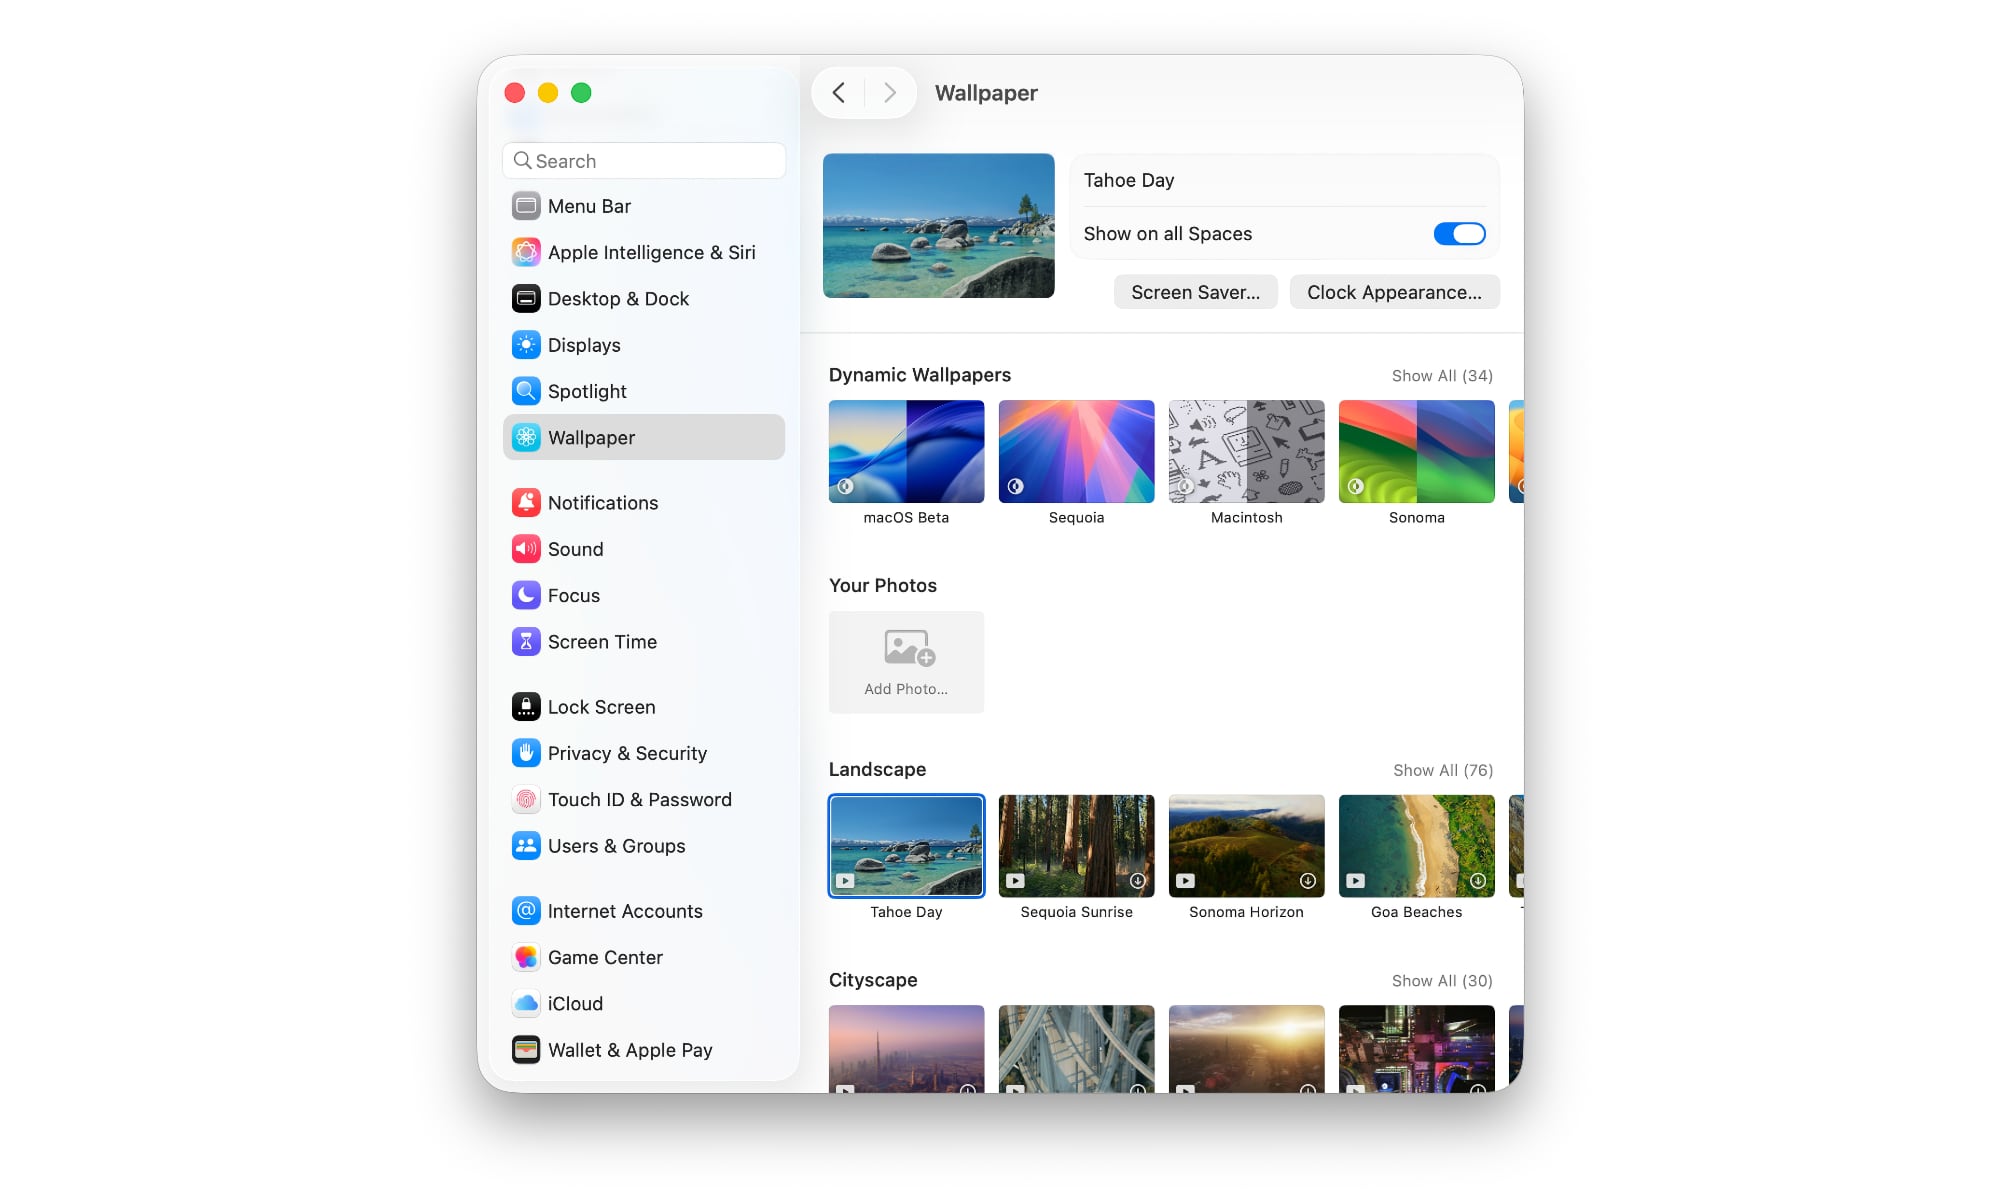Switch to Desktop & Dock pane
The width and height of the screenshot is (2000, 1200).
pos(644,299)
